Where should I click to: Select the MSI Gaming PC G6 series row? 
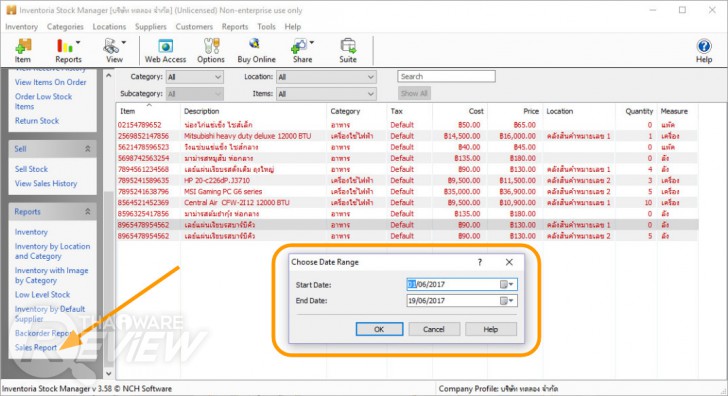[x=407, y=191]
